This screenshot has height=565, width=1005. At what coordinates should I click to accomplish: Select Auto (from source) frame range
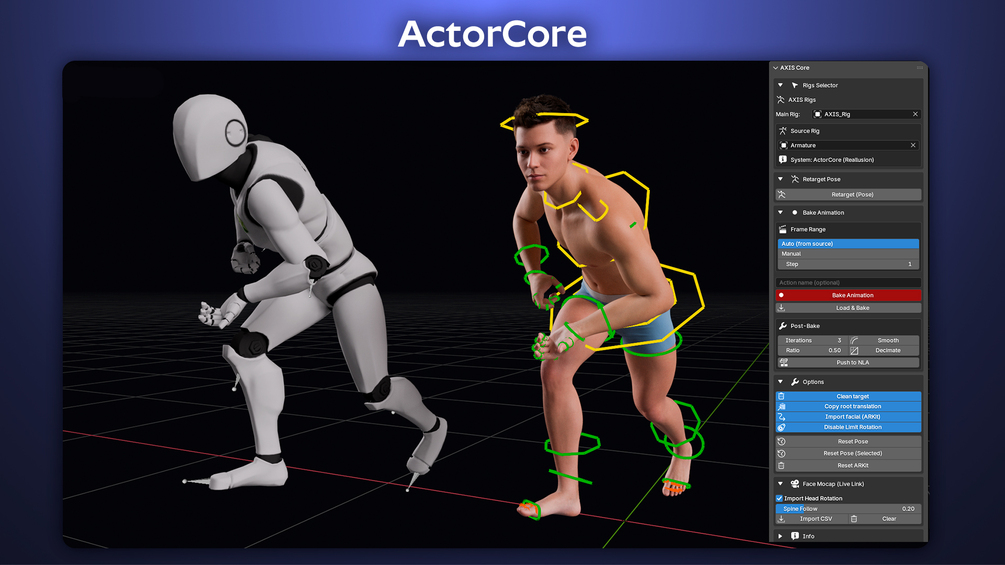848,243
